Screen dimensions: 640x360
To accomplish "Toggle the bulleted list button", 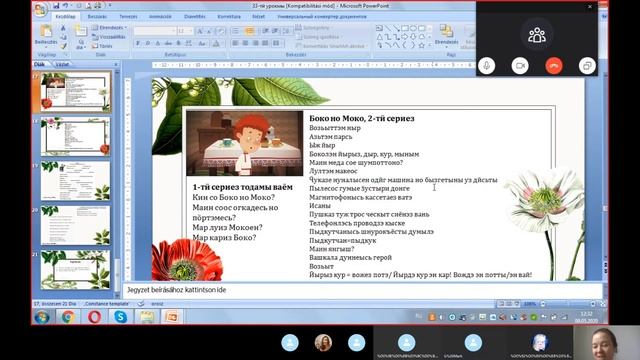I will (236, 31).
